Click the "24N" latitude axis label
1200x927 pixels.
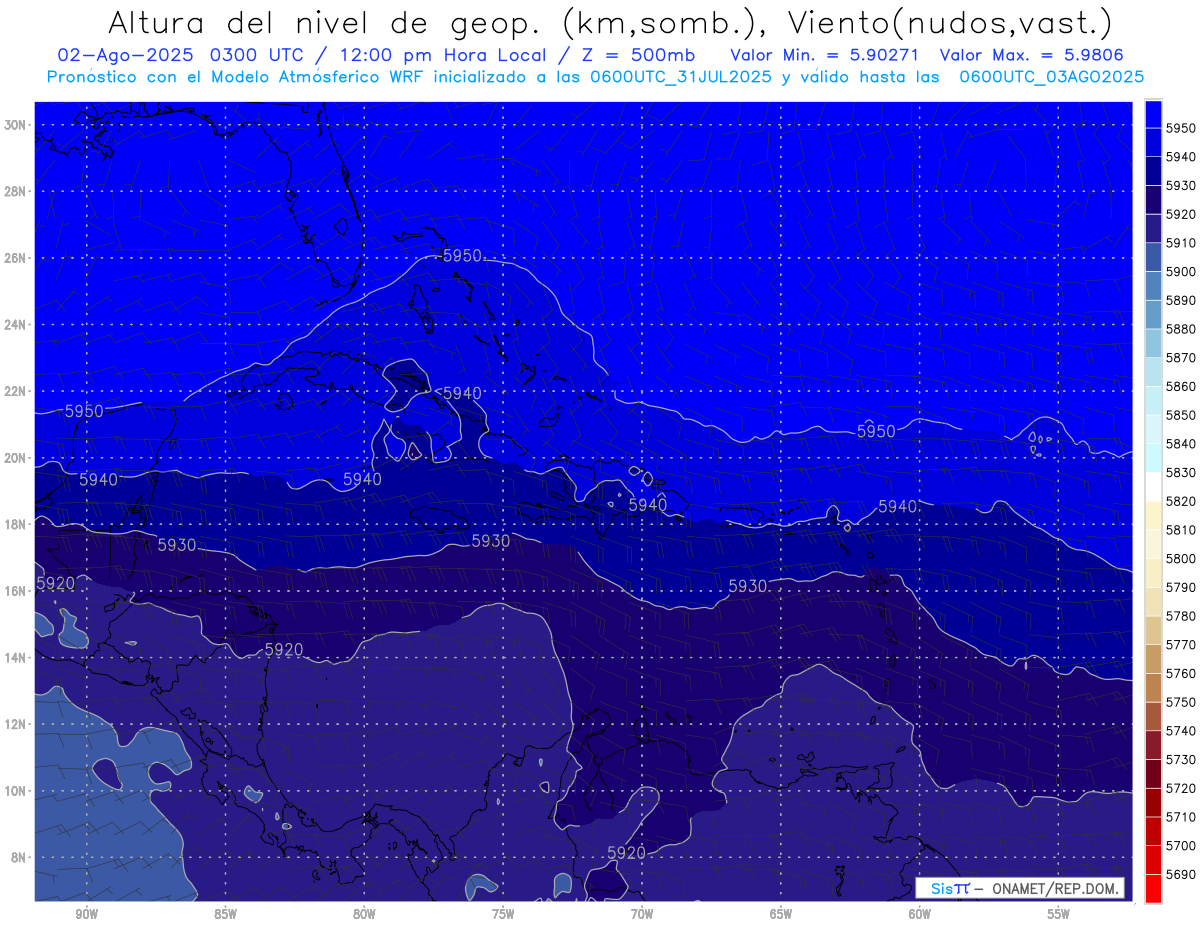click(15, 325)
